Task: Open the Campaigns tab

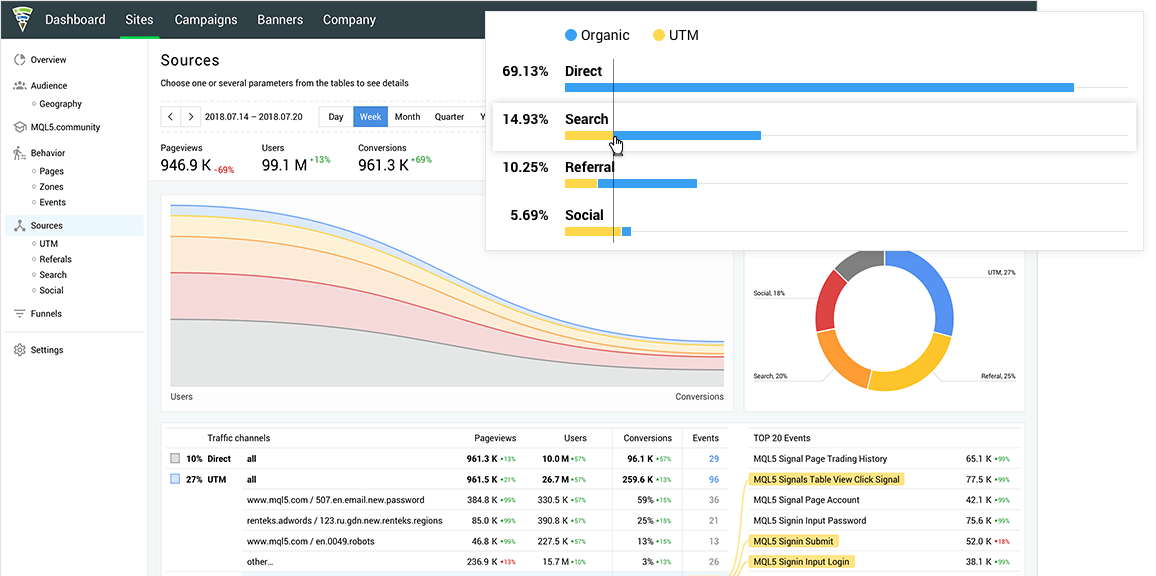Action: [x=205, y=20]
